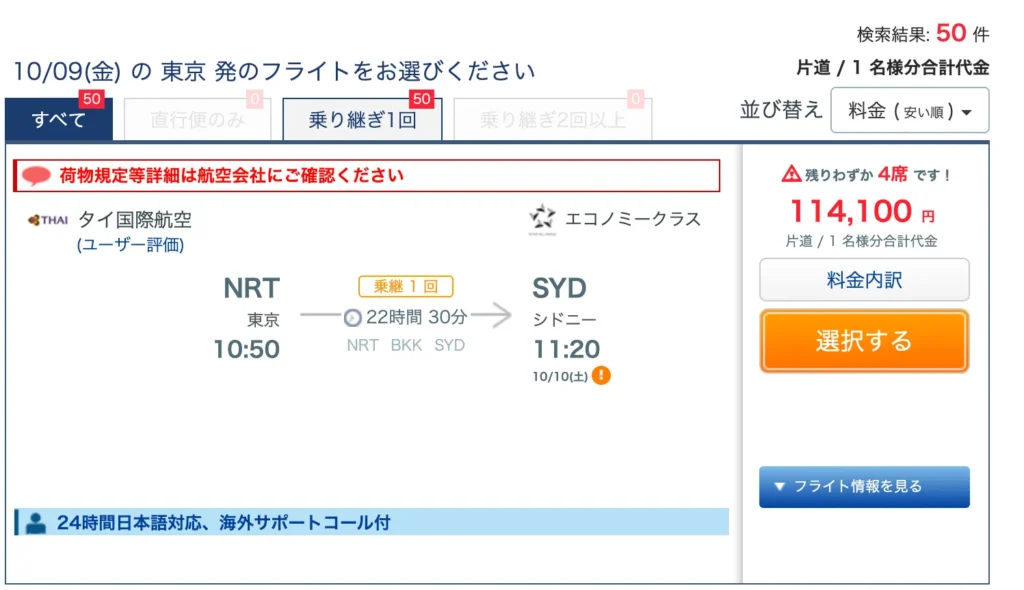Click the person icon beside 24時間日本語対応
The height and width of the screenshot is (590, 1024).
pos(36,523)
